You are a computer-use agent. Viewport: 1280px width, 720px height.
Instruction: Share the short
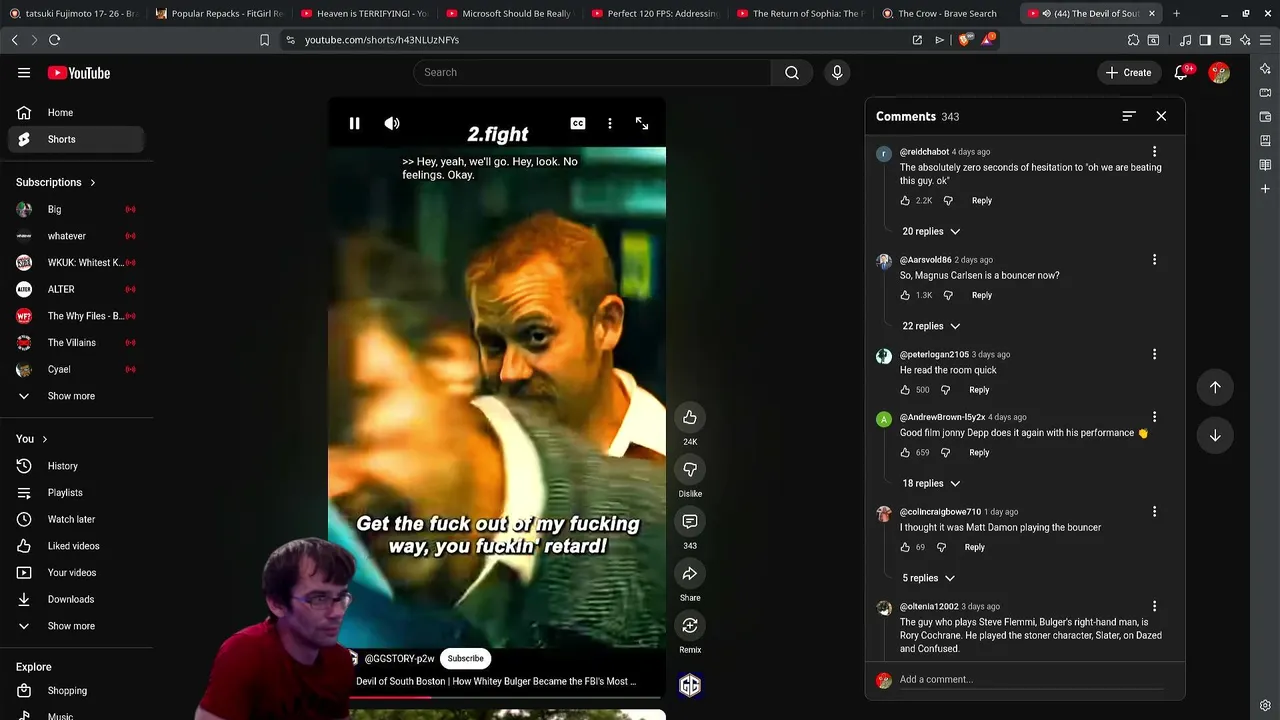[690, 573]
